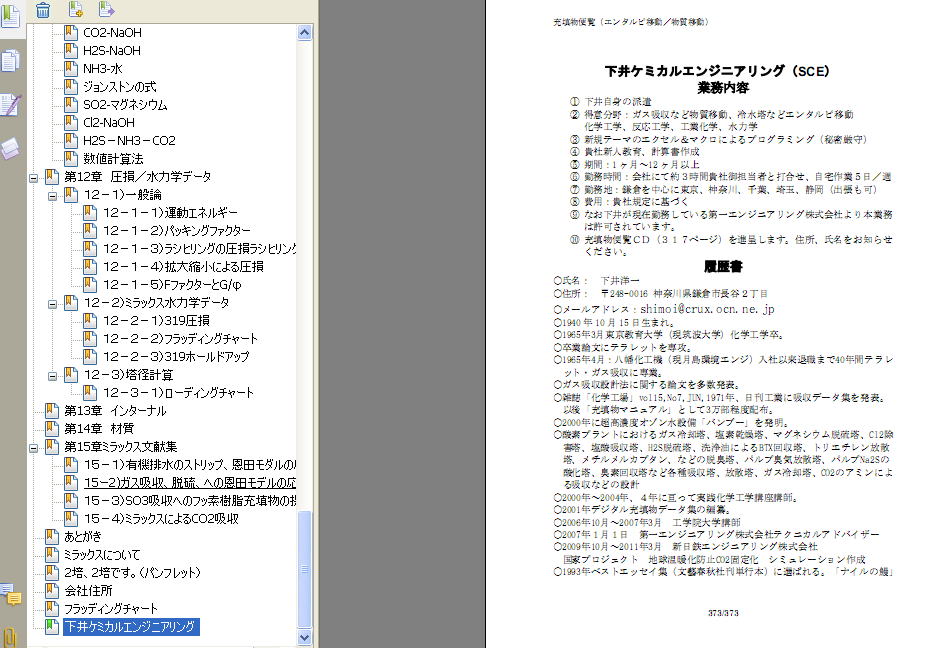Open the NH3-水 bookmark
This screenshot has width=952, height=648.
pos(103,69)
